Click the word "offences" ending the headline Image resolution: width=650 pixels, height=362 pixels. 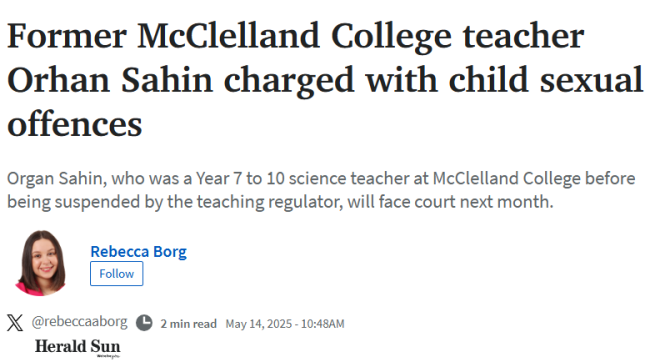coord(75,125)
